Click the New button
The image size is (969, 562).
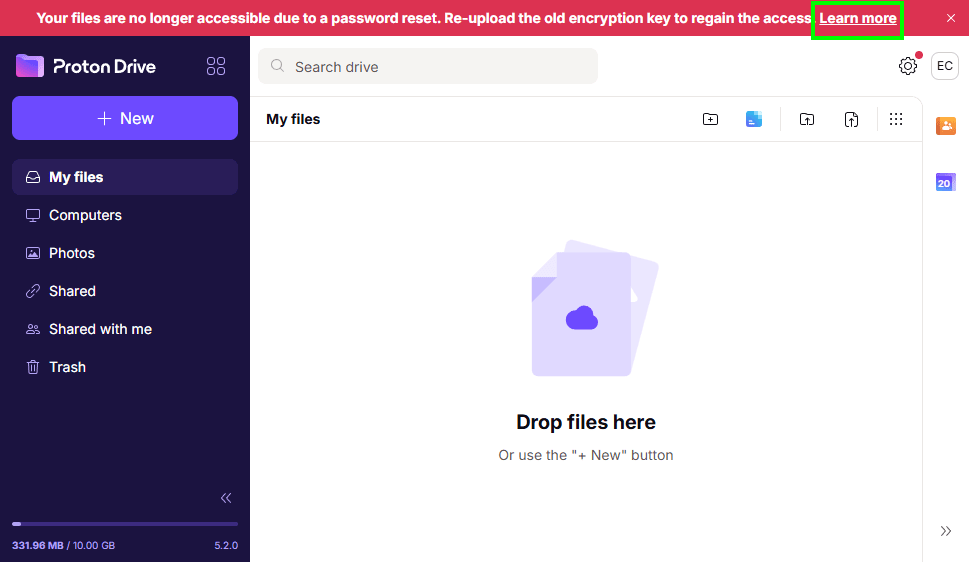click(x=125, y=118)
